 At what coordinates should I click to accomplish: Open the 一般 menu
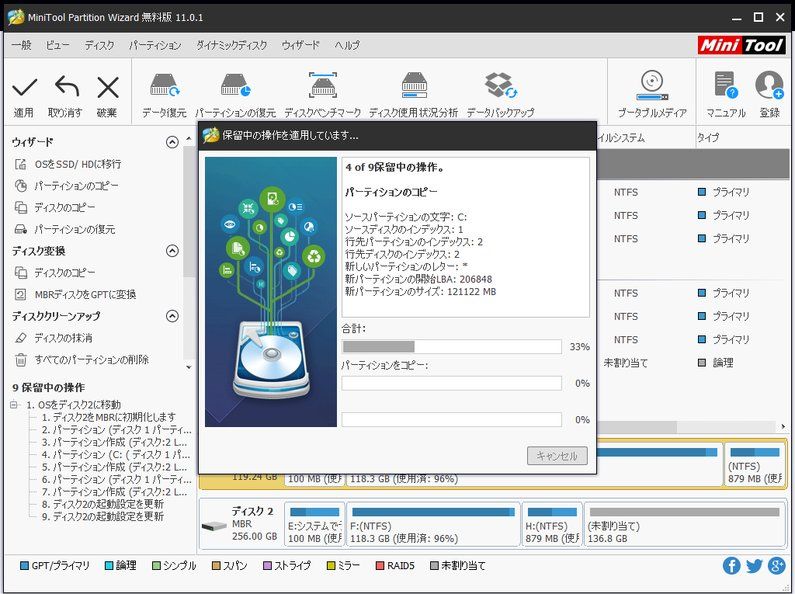click(x=21, y=45)
